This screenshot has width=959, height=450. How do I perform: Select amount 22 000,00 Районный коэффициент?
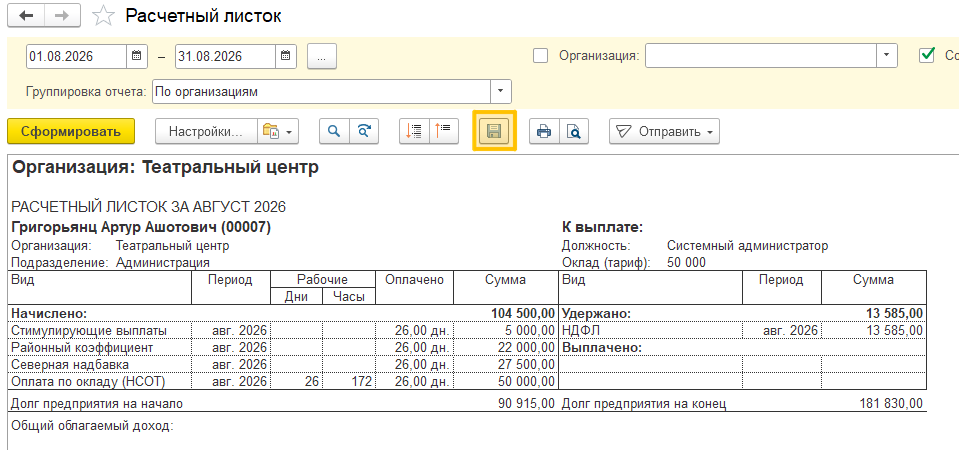[x=526, y=347]
